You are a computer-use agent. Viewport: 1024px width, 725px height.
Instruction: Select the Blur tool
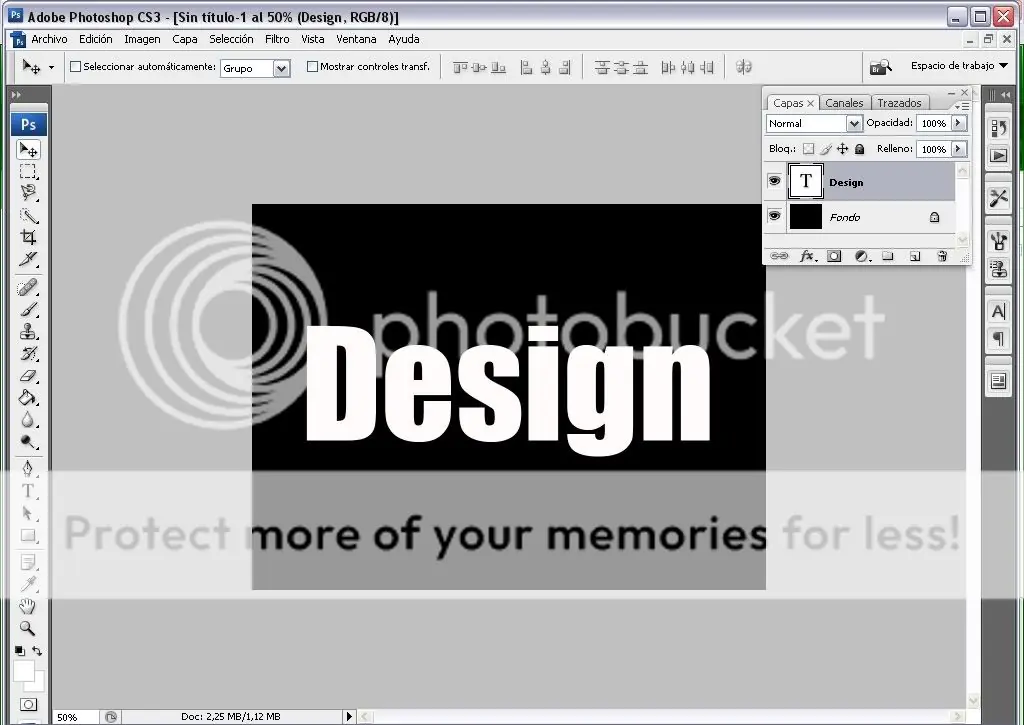28,419
